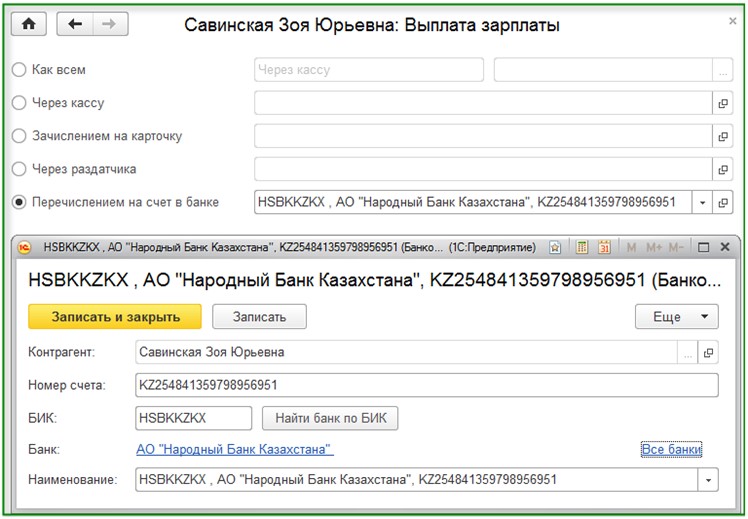Screen dimensions: 748x519
Task: Navigate back with the left arrow
Action: click(x=75, y=24)
